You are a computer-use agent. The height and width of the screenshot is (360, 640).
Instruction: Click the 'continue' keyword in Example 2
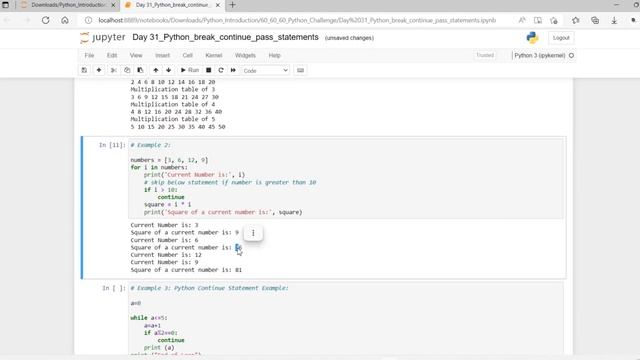(171, 197)
